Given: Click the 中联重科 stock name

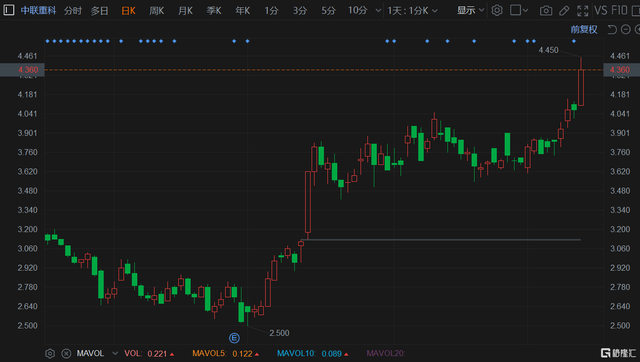Looking at the screenshot, I should coord(38,11).
